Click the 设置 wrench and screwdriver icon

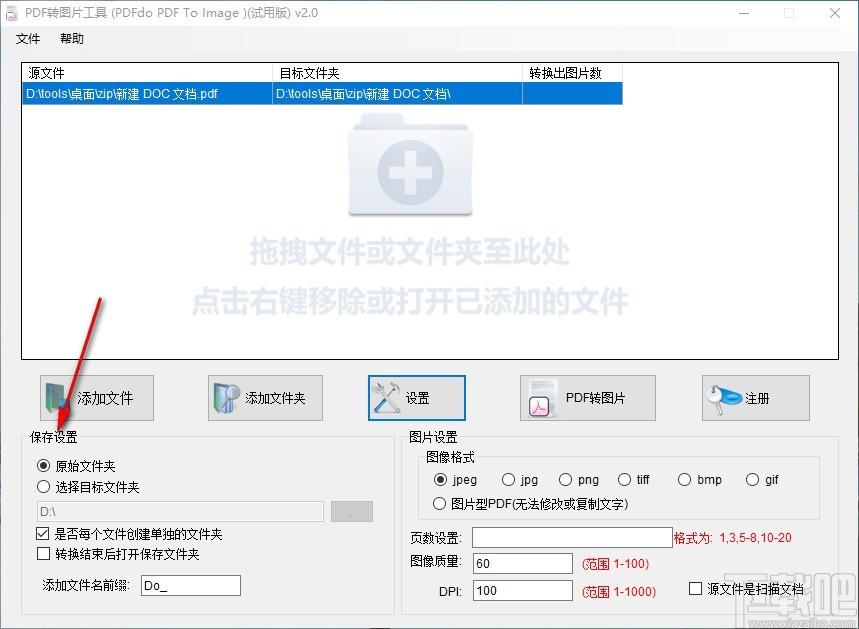[386, 398]
